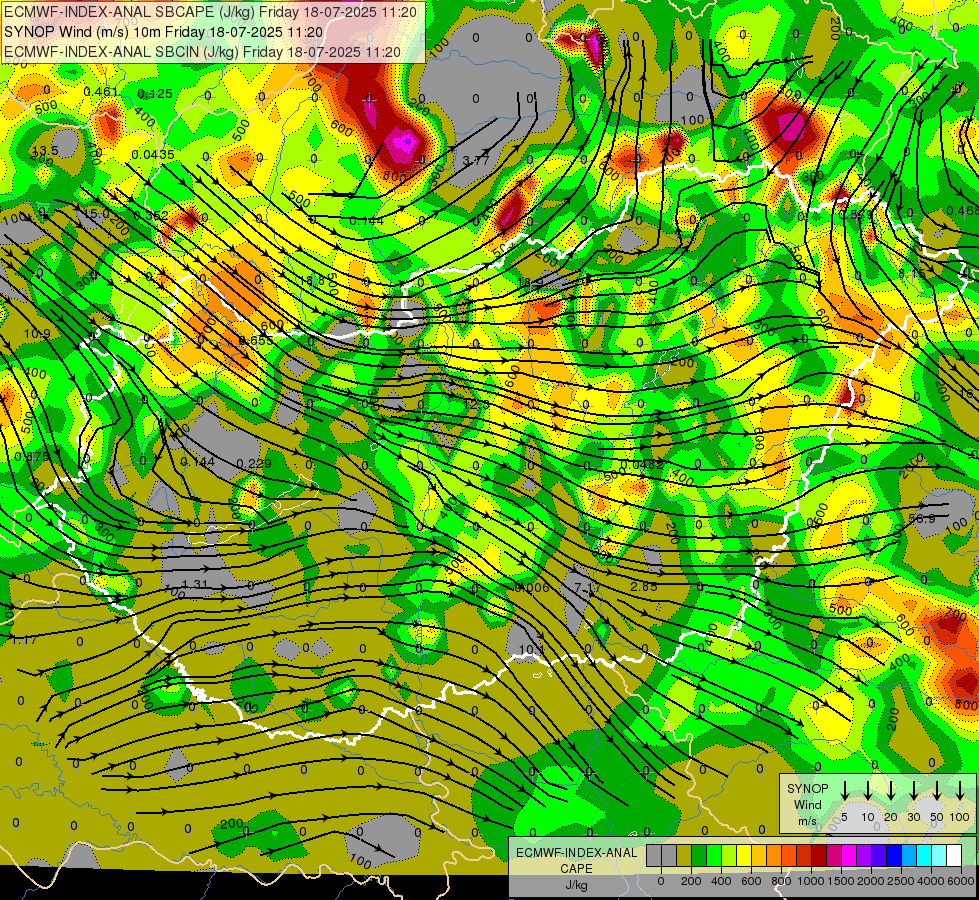Click the 100 m/s wind arrow in legend
979x900 pixels.
click(960, 791)
